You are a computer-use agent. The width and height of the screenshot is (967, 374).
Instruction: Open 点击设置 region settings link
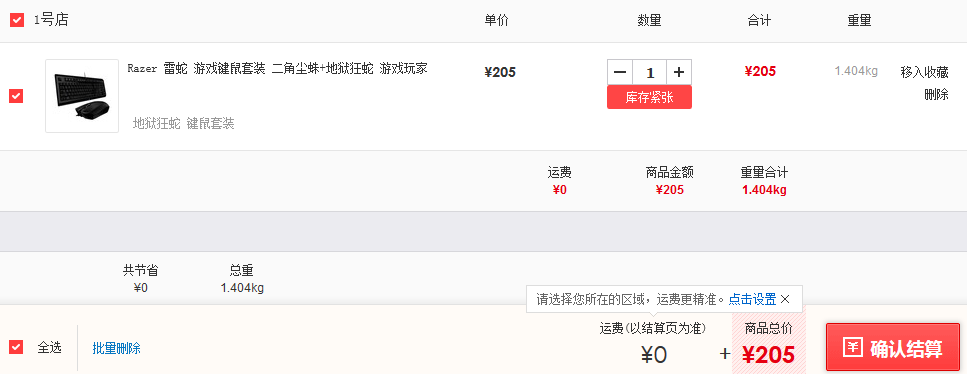[752, 299]
